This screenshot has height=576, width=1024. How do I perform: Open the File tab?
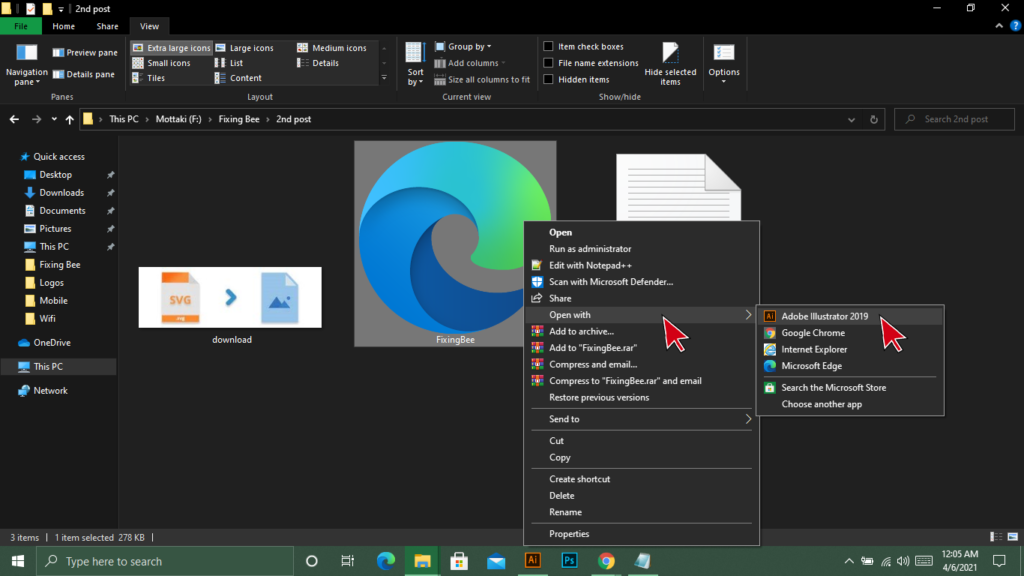[x=21, y=26]
